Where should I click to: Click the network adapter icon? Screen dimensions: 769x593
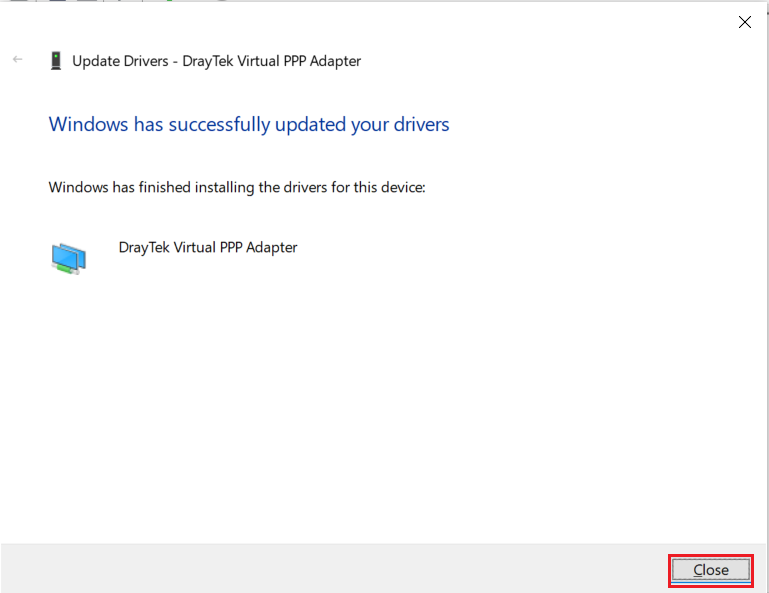[69, 258]
